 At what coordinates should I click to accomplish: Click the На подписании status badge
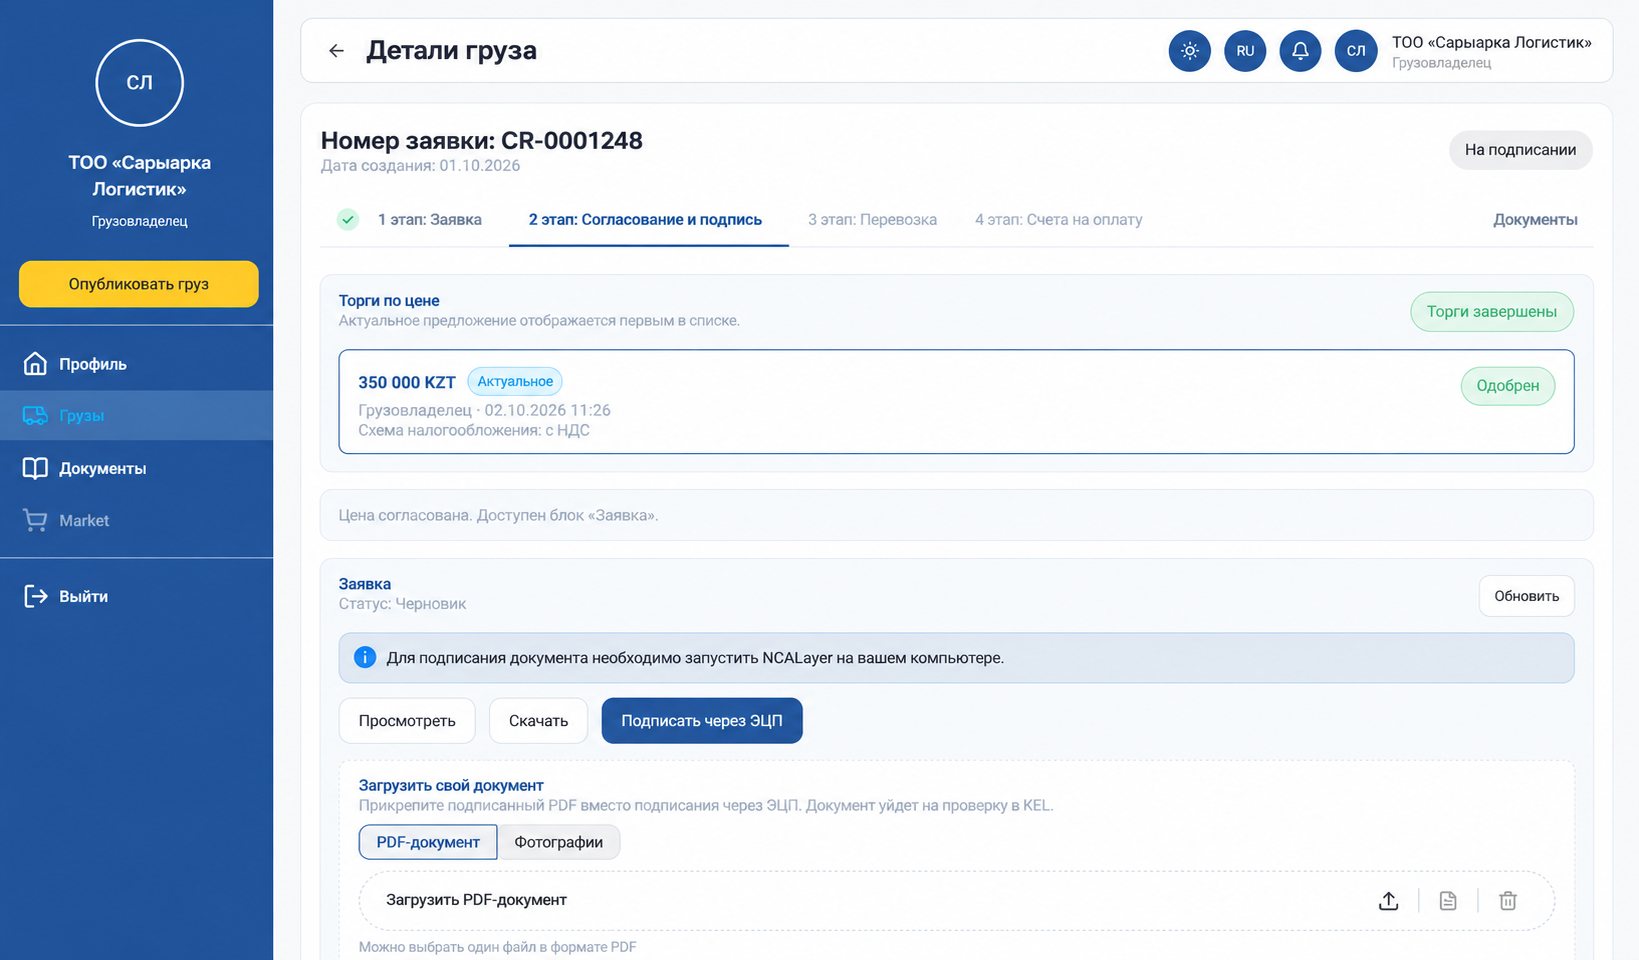1520,150
